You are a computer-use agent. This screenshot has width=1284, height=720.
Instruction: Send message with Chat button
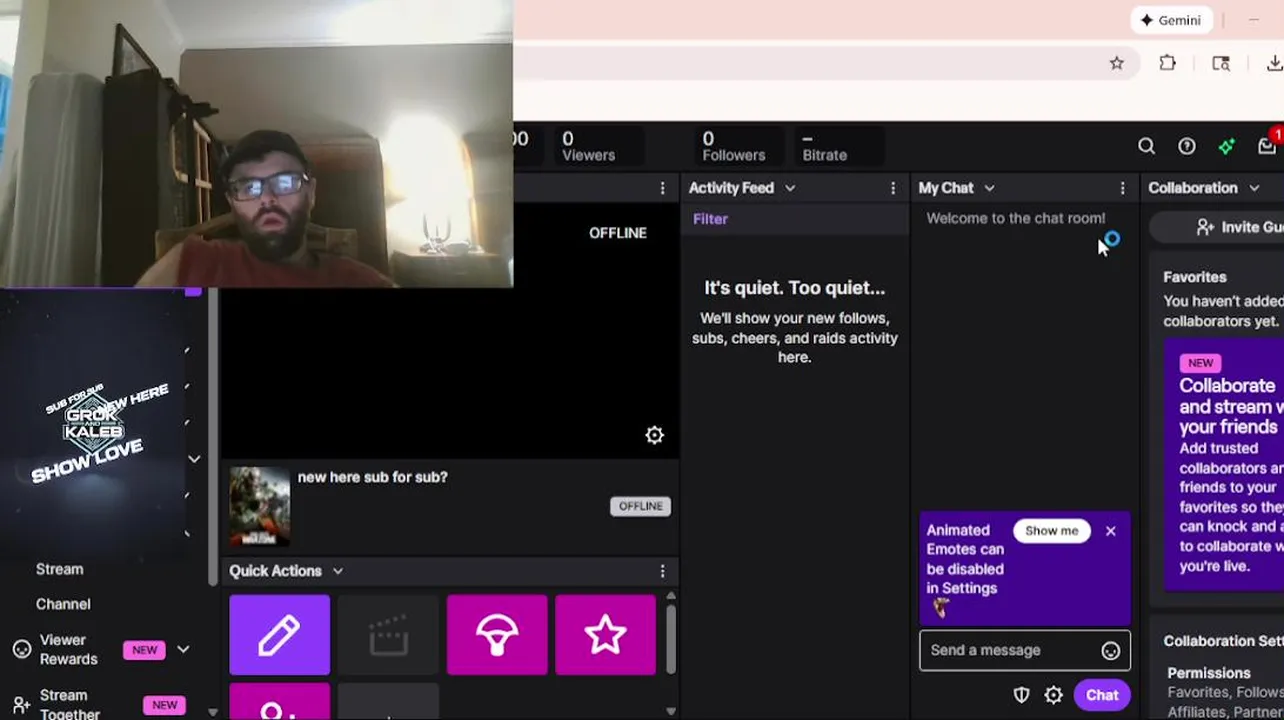click(x=1102, y=695)
